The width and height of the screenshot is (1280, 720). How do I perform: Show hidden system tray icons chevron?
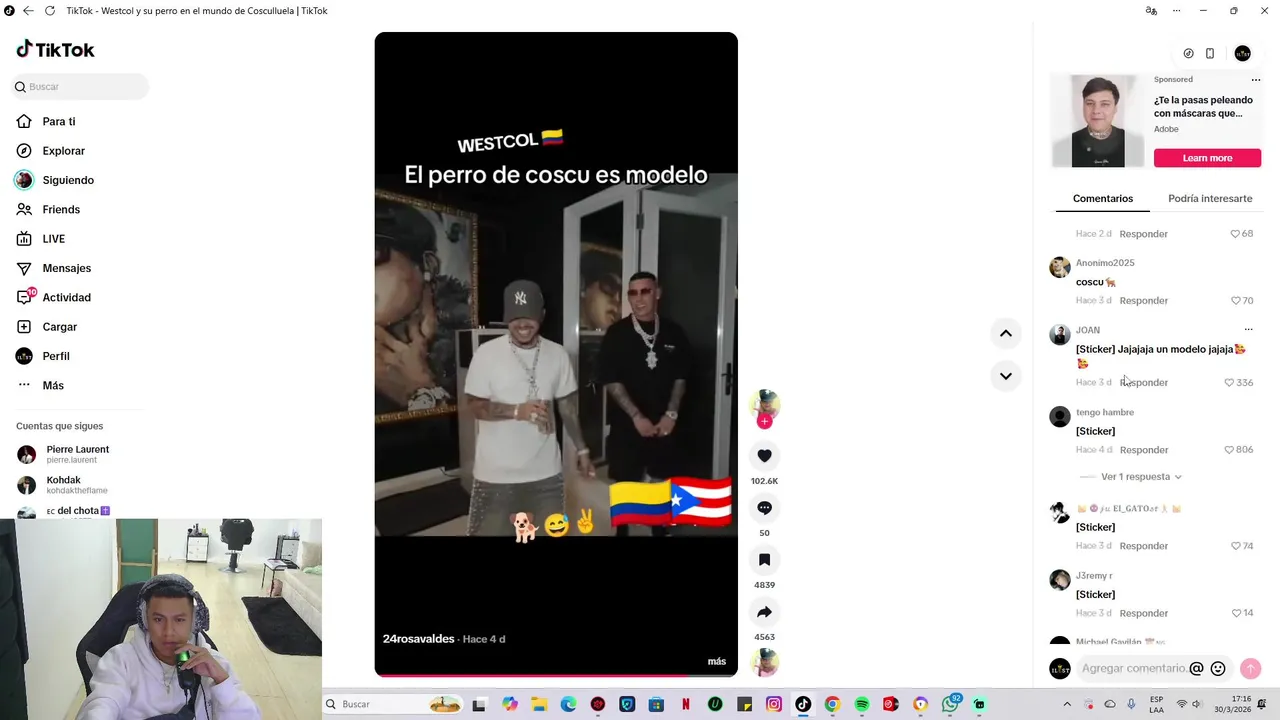[1067, 704]
